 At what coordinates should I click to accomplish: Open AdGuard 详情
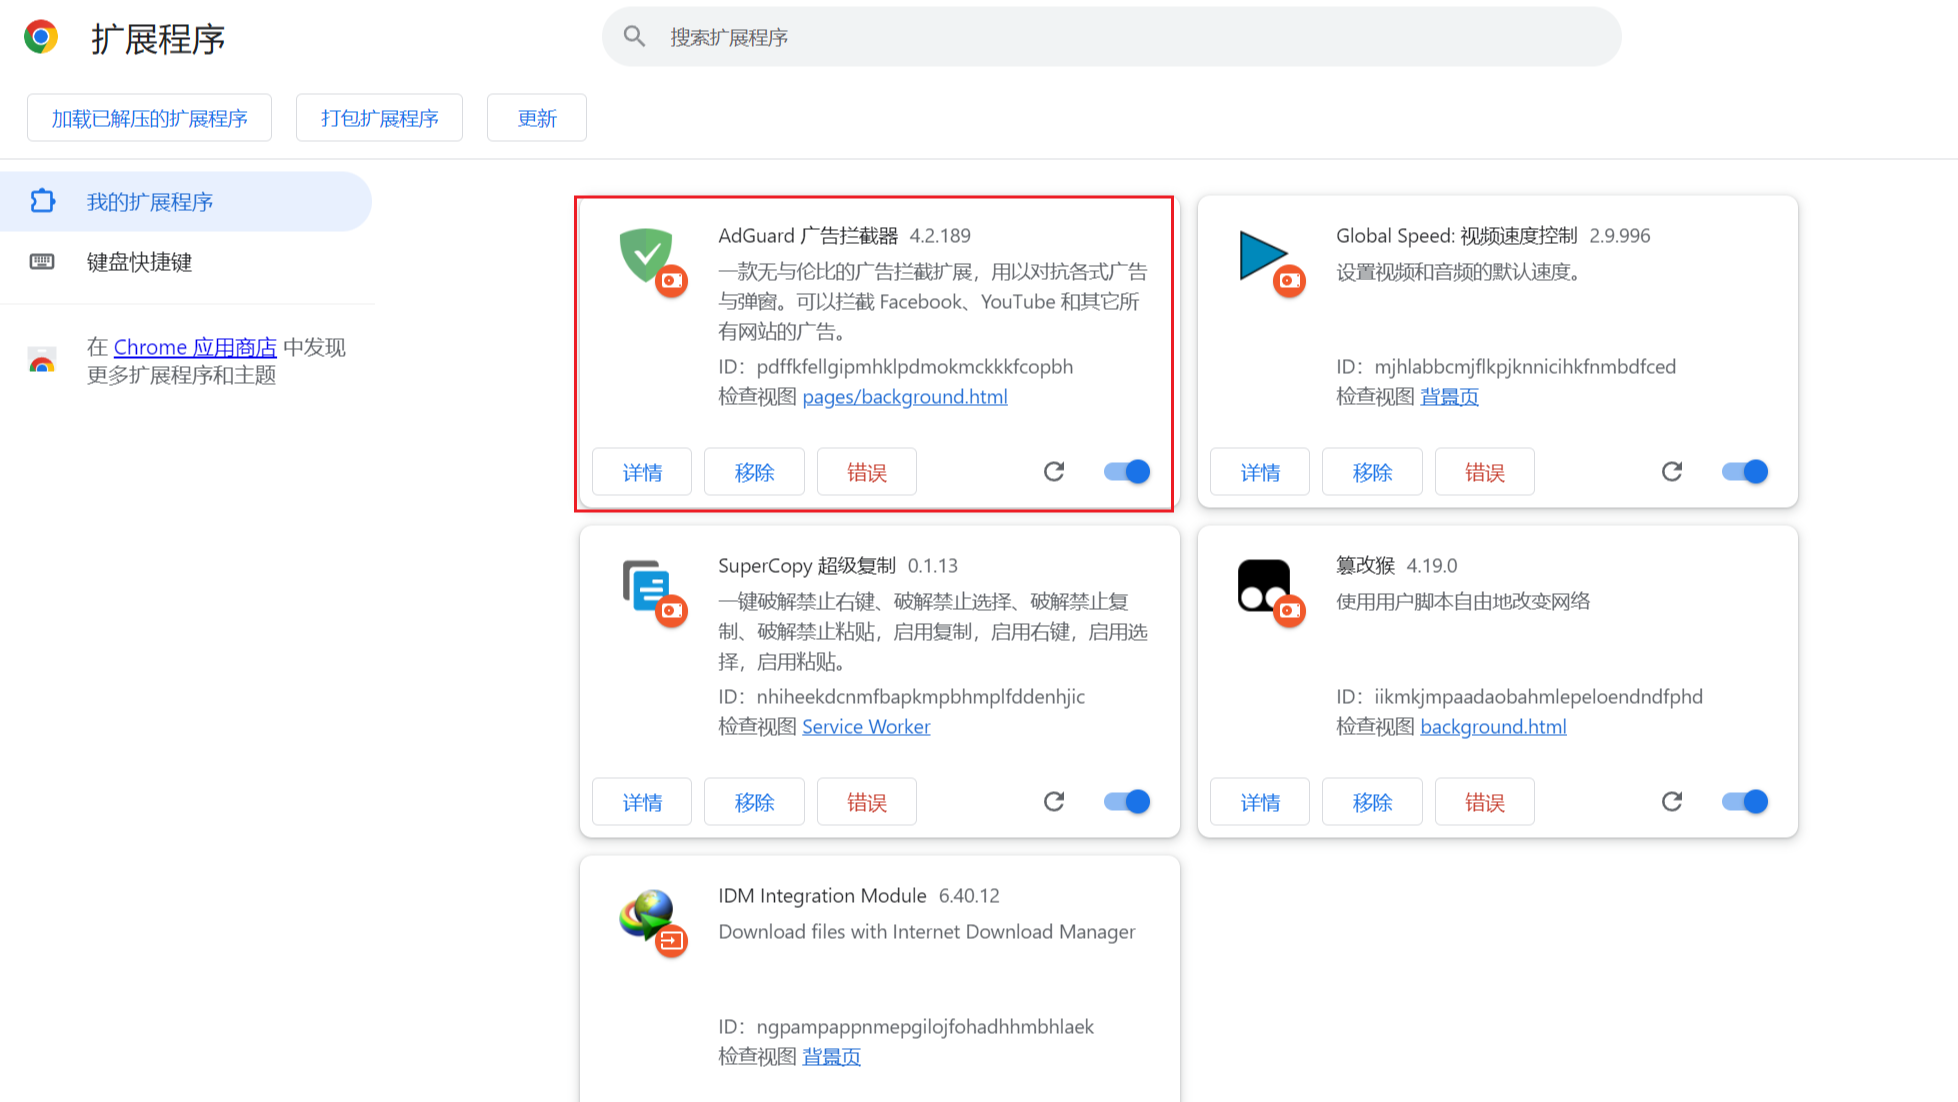click(x=642, y=472)
